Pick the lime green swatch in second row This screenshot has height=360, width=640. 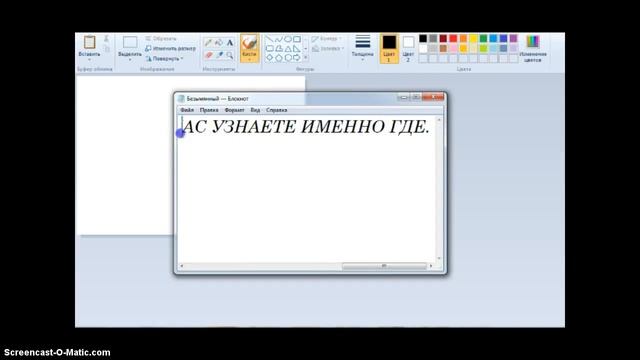(483, 48)
